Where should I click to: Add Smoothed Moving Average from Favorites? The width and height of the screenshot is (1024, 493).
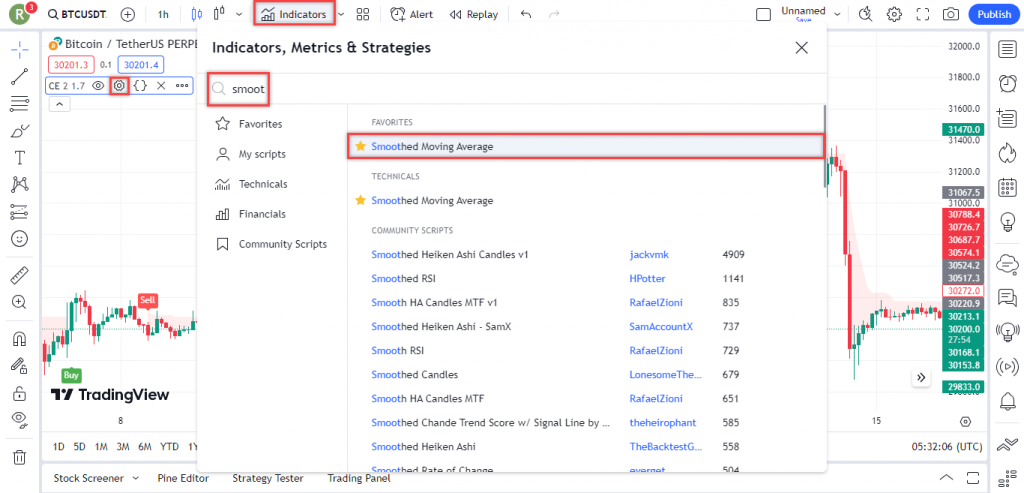(x=585, y=147)
